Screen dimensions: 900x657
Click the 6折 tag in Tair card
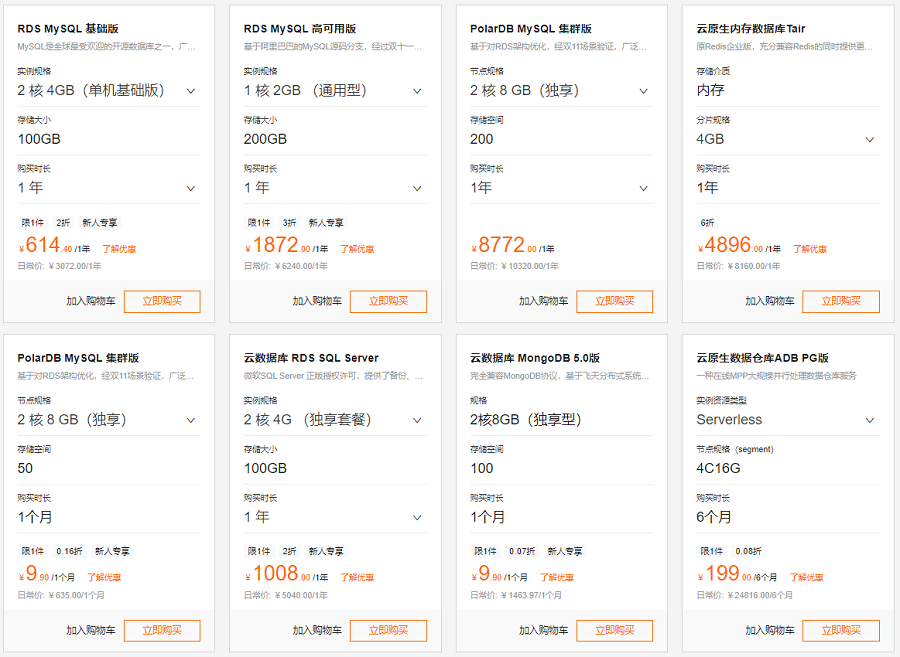pos(708,223)
